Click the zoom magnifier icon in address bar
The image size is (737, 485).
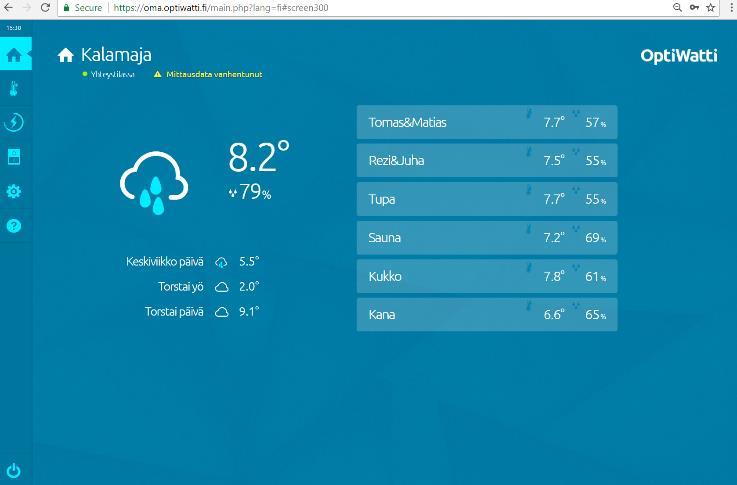pyautogui.click(x=677, y=8)
